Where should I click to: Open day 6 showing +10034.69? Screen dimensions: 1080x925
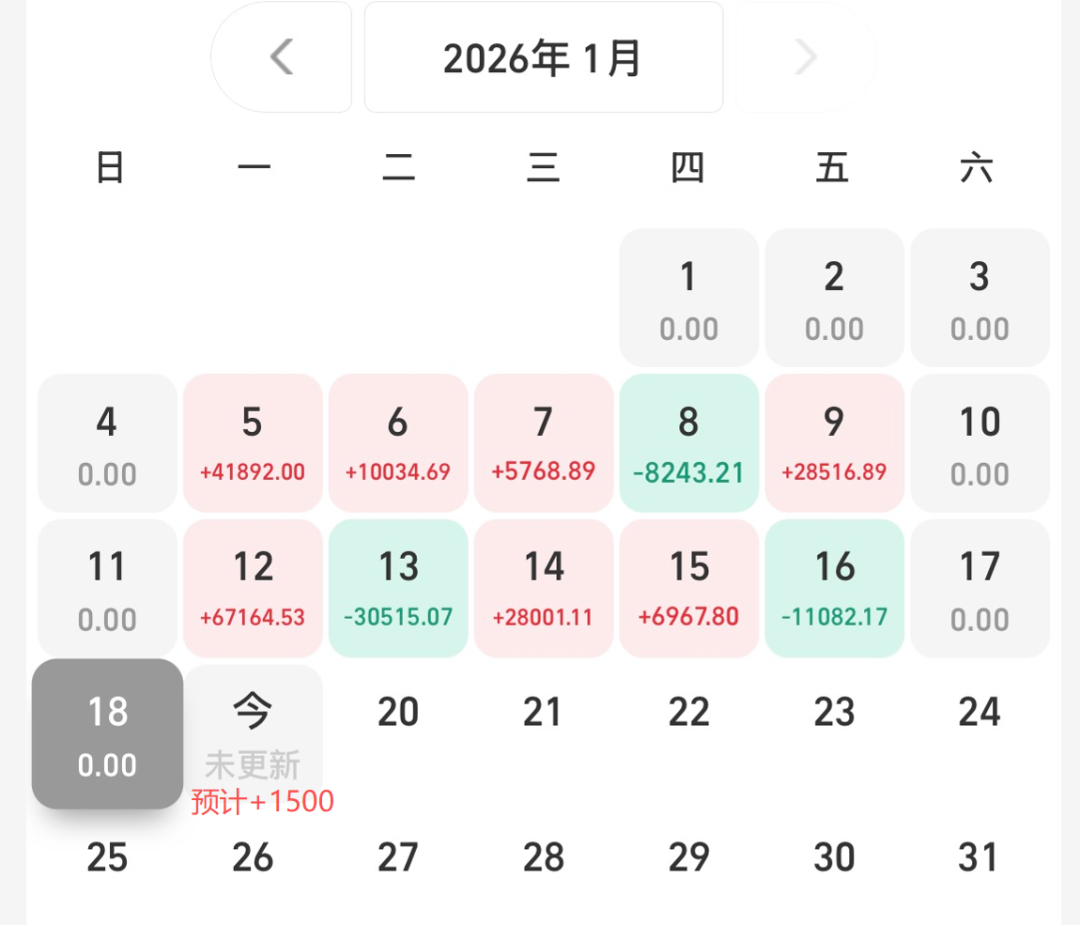tap(398, 443)
